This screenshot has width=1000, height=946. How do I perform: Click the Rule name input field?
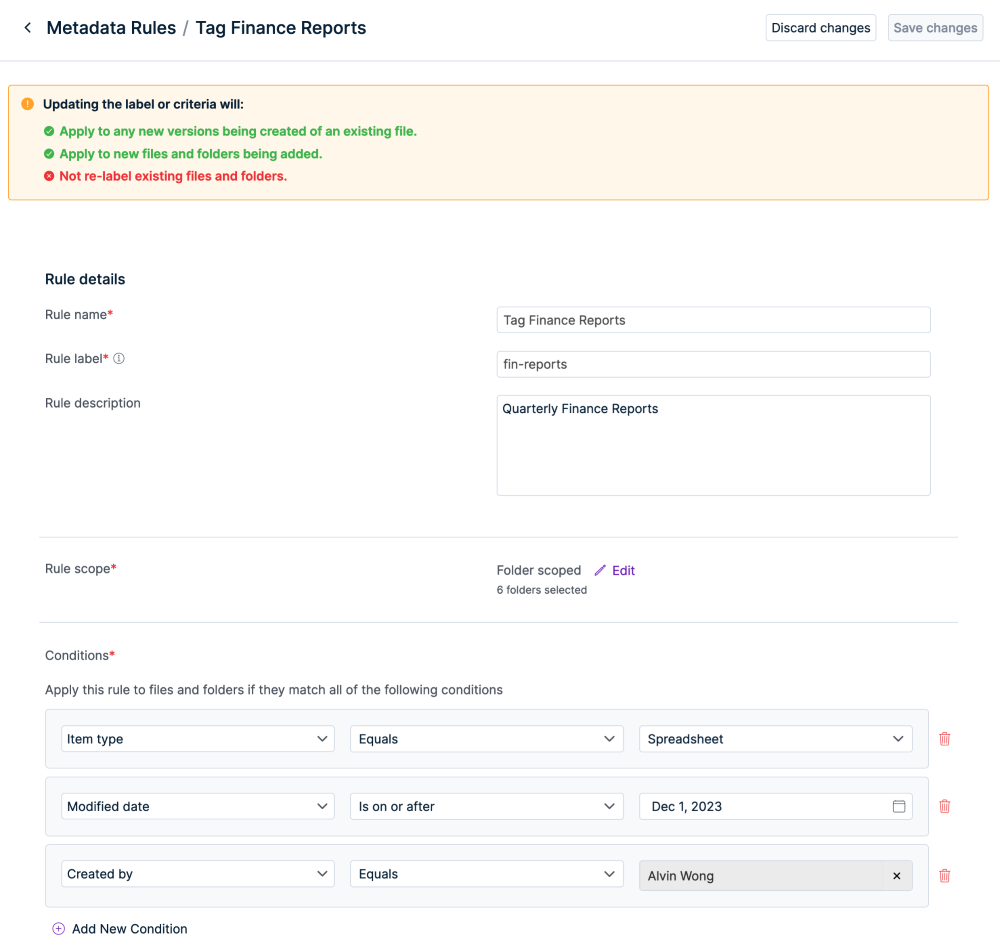[713, 320]
